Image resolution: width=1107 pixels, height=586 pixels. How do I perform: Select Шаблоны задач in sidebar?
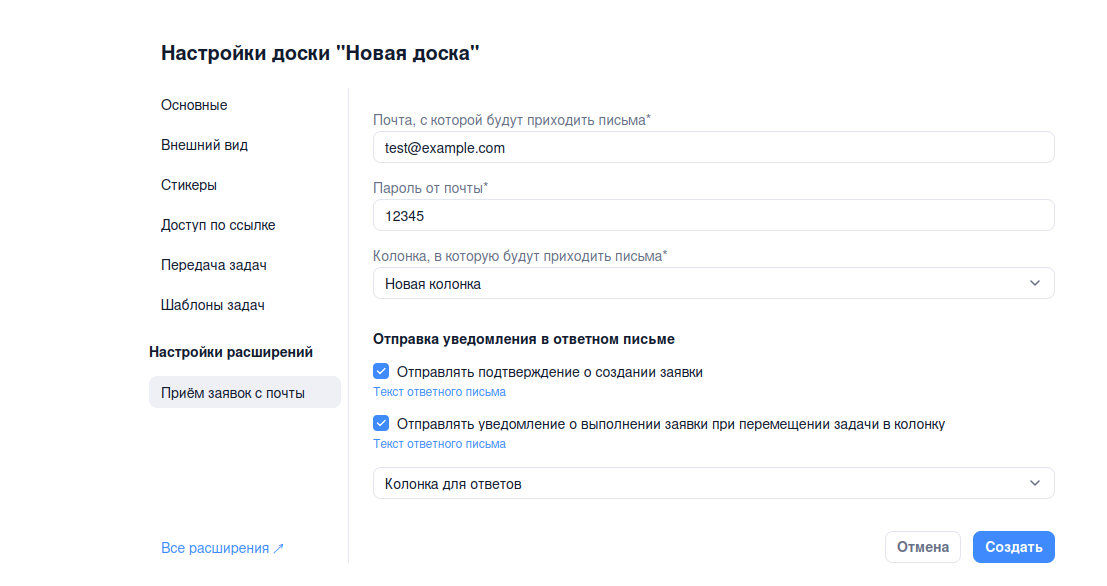click(x=212, y=305)
